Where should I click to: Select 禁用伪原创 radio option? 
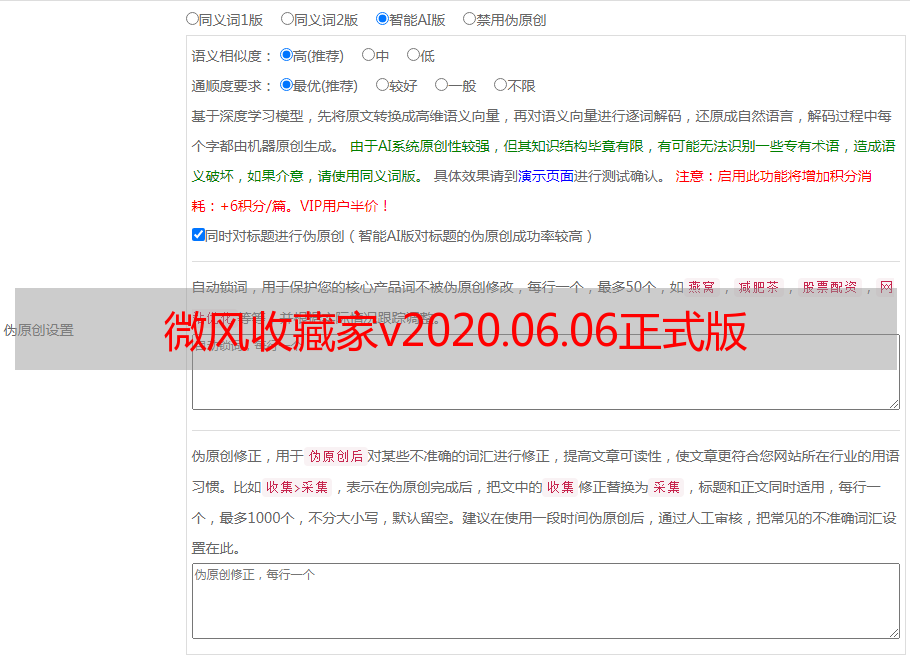[x=469, y=19]
